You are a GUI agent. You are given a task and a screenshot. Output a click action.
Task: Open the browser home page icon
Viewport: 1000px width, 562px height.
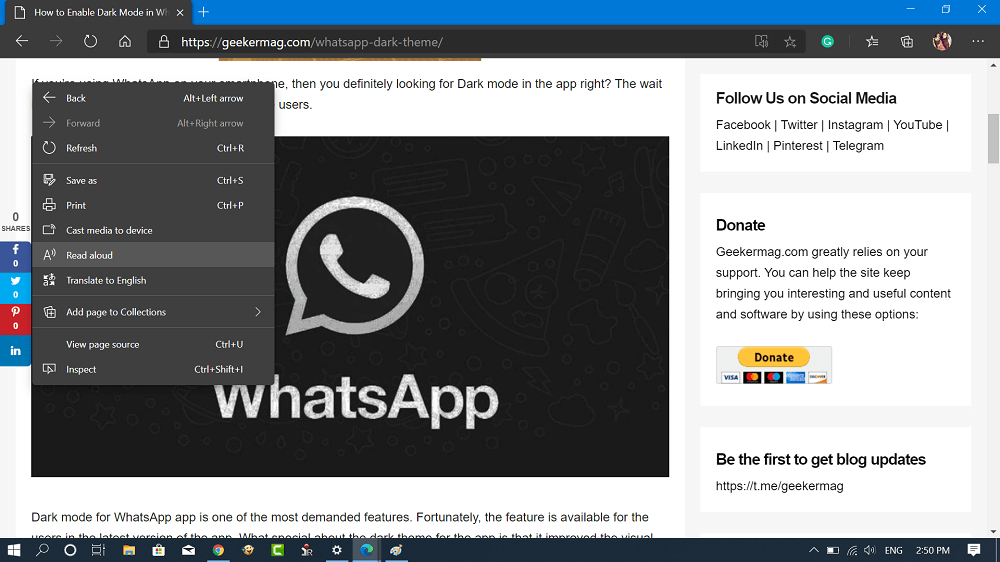coord(125,41)
